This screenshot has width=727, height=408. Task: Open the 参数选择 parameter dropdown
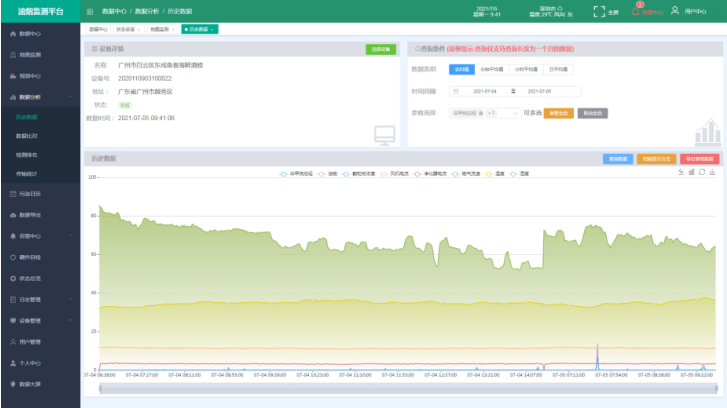[485, 113]
